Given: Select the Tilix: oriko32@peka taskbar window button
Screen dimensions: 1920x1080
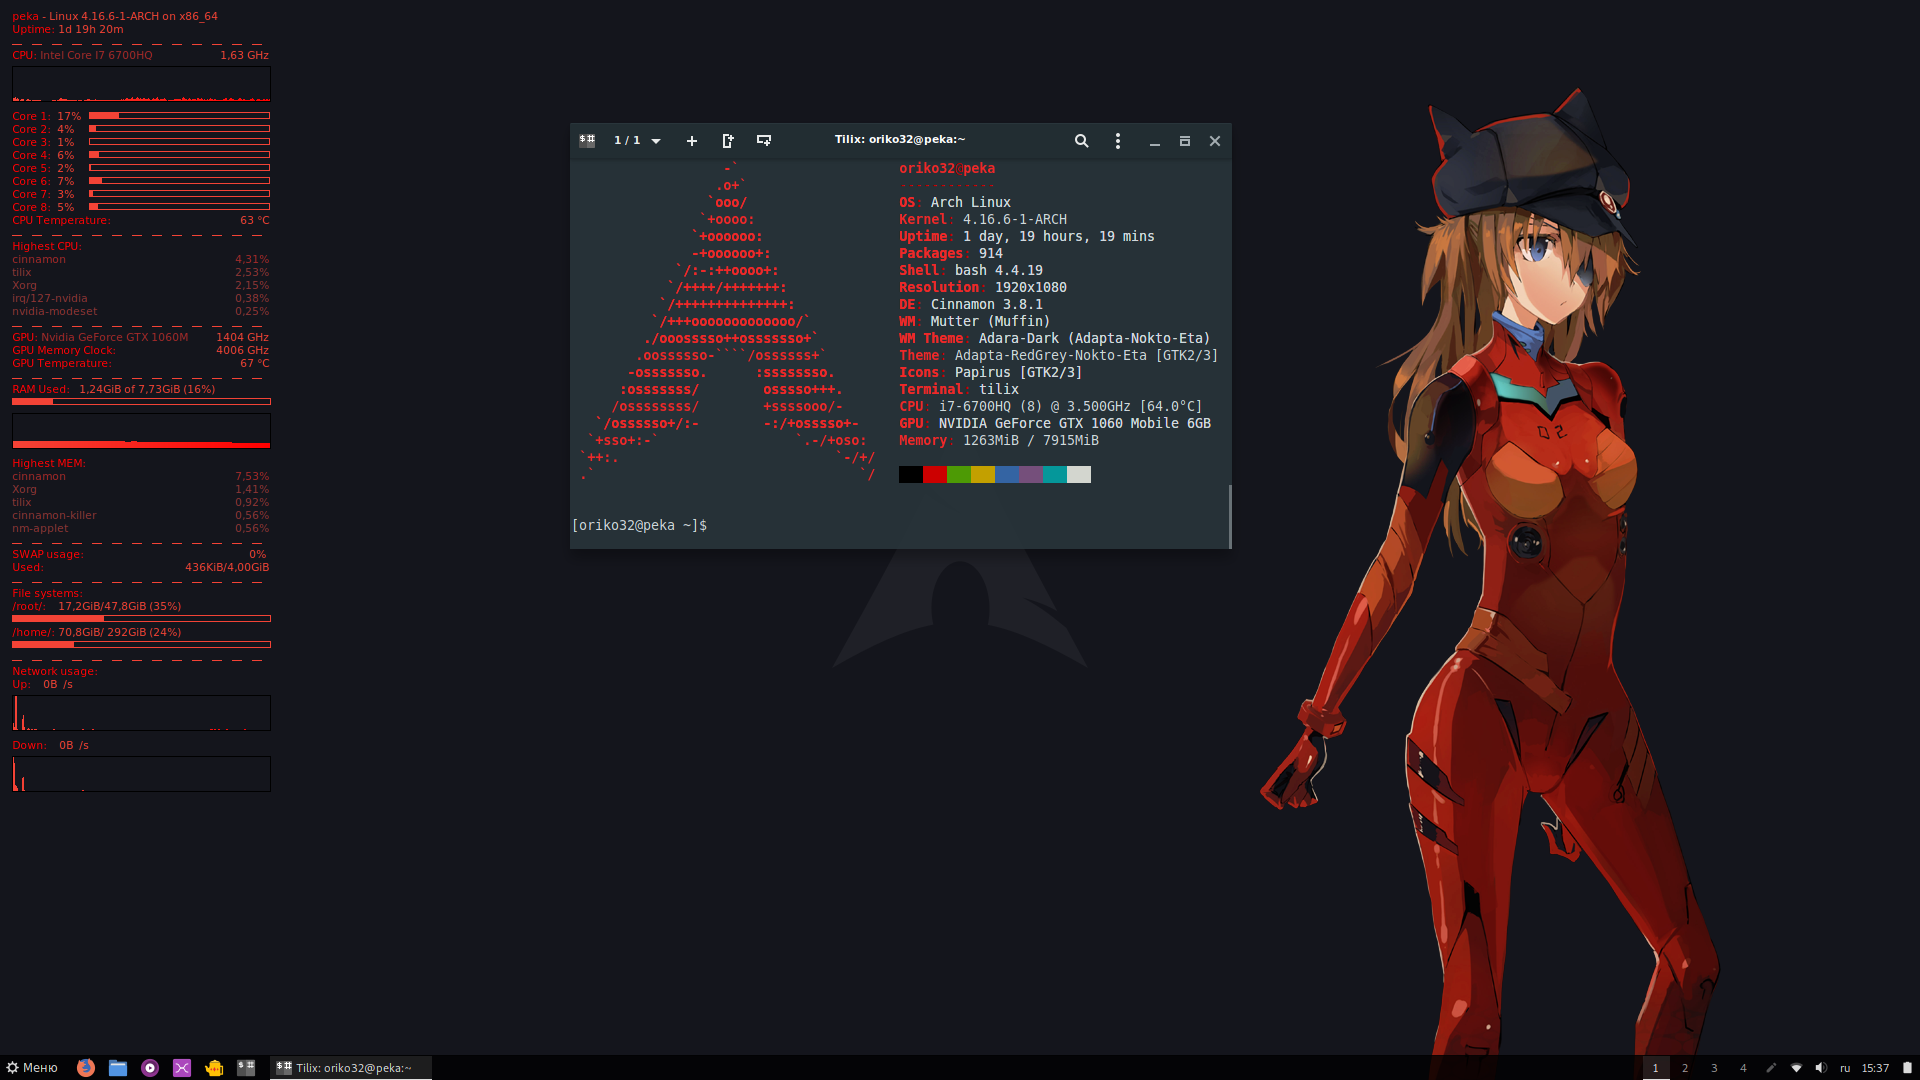Looking at the screenshot, I should tap(351, 1068).
